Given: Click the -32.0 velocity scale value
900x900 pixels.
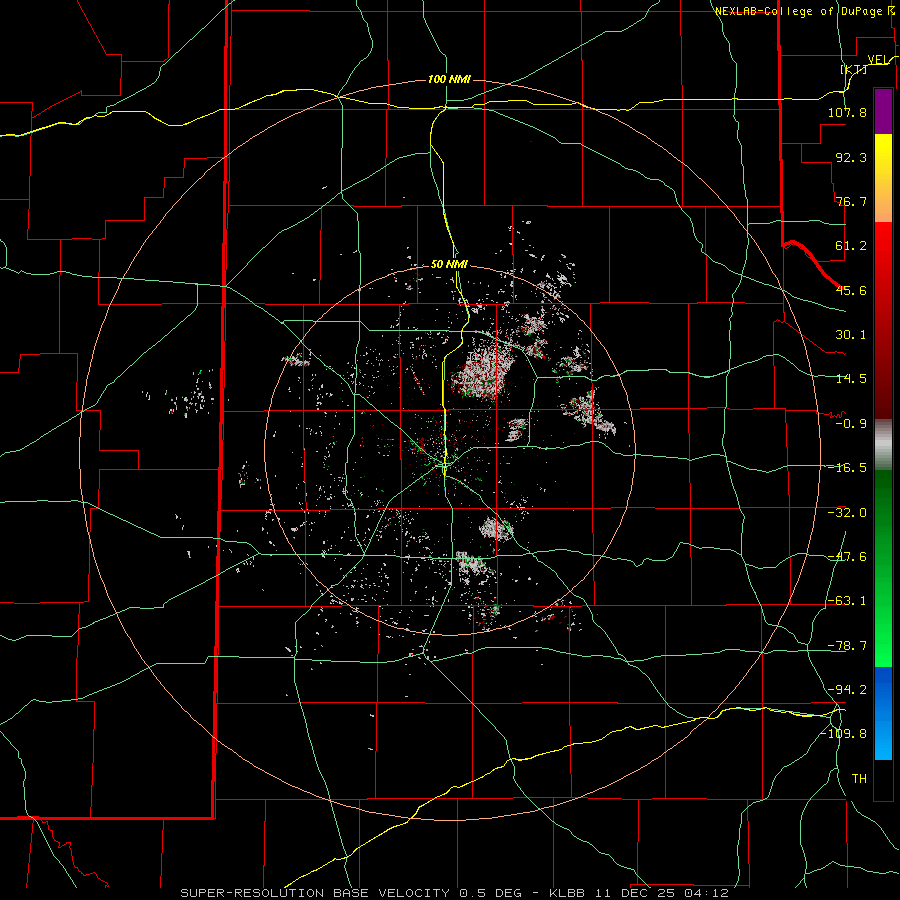Looking at the screenshot, I should [x=847, y=513].
